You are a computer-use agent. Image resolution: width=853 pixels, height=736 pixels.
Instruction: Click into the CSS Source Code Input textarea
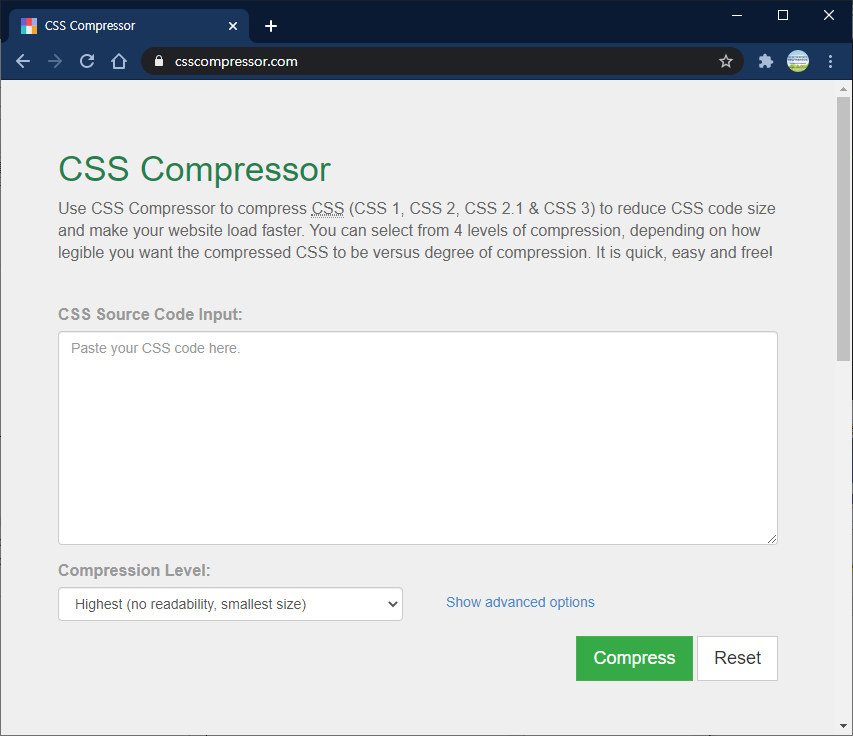(x=418, y=438)
